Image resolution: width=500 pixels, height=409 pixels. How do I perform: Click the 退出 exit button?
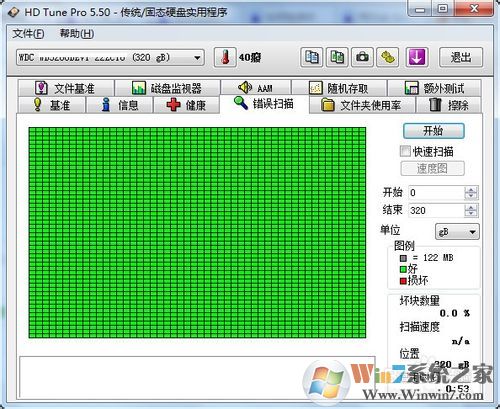pos(461,57)
